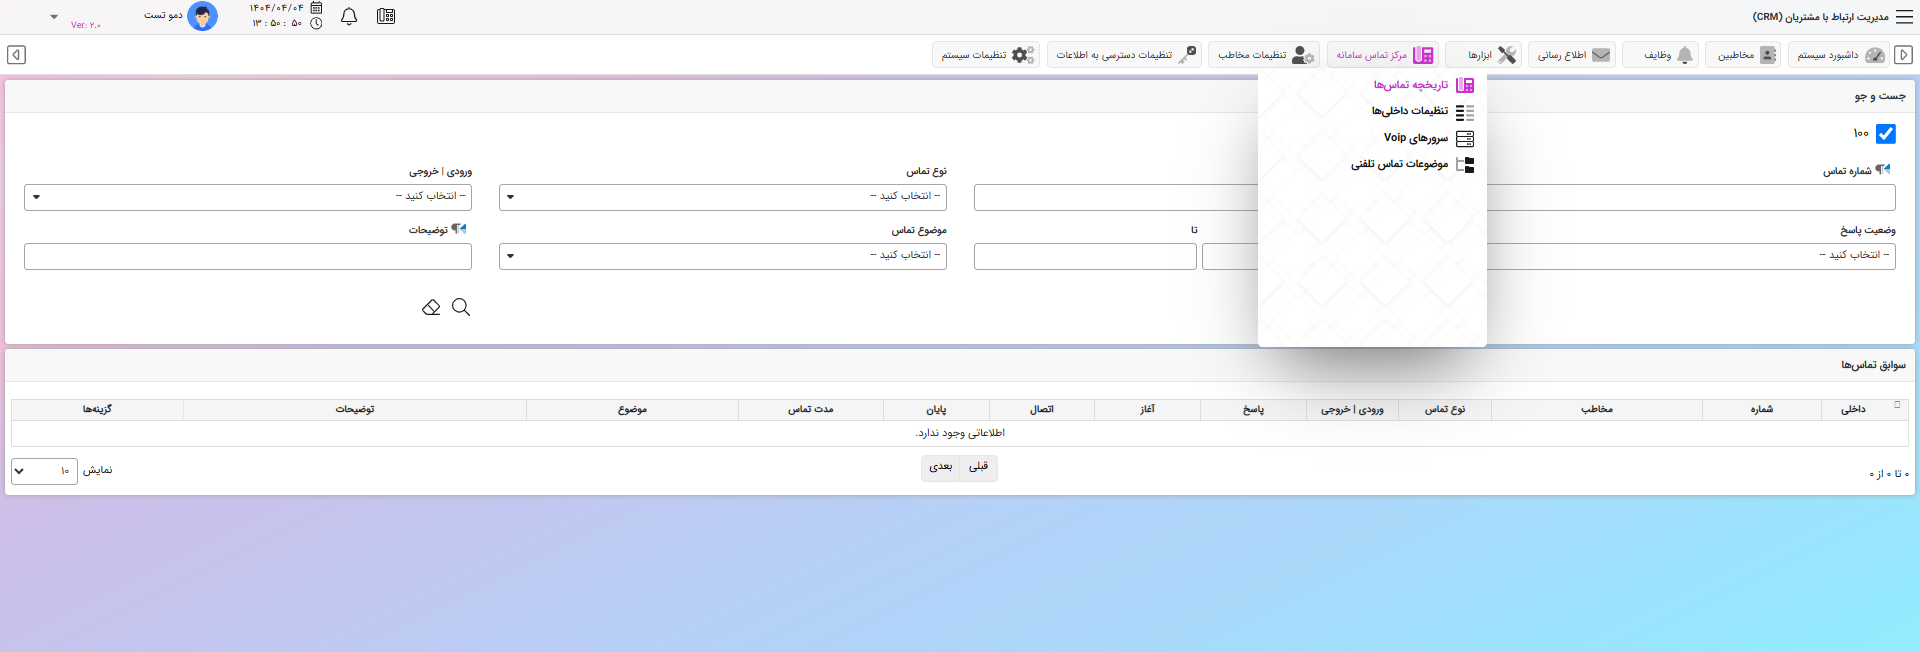Screen dimensions: 1920x652
Task: Open نوع تماس dropdown
Action: [723, 197]
